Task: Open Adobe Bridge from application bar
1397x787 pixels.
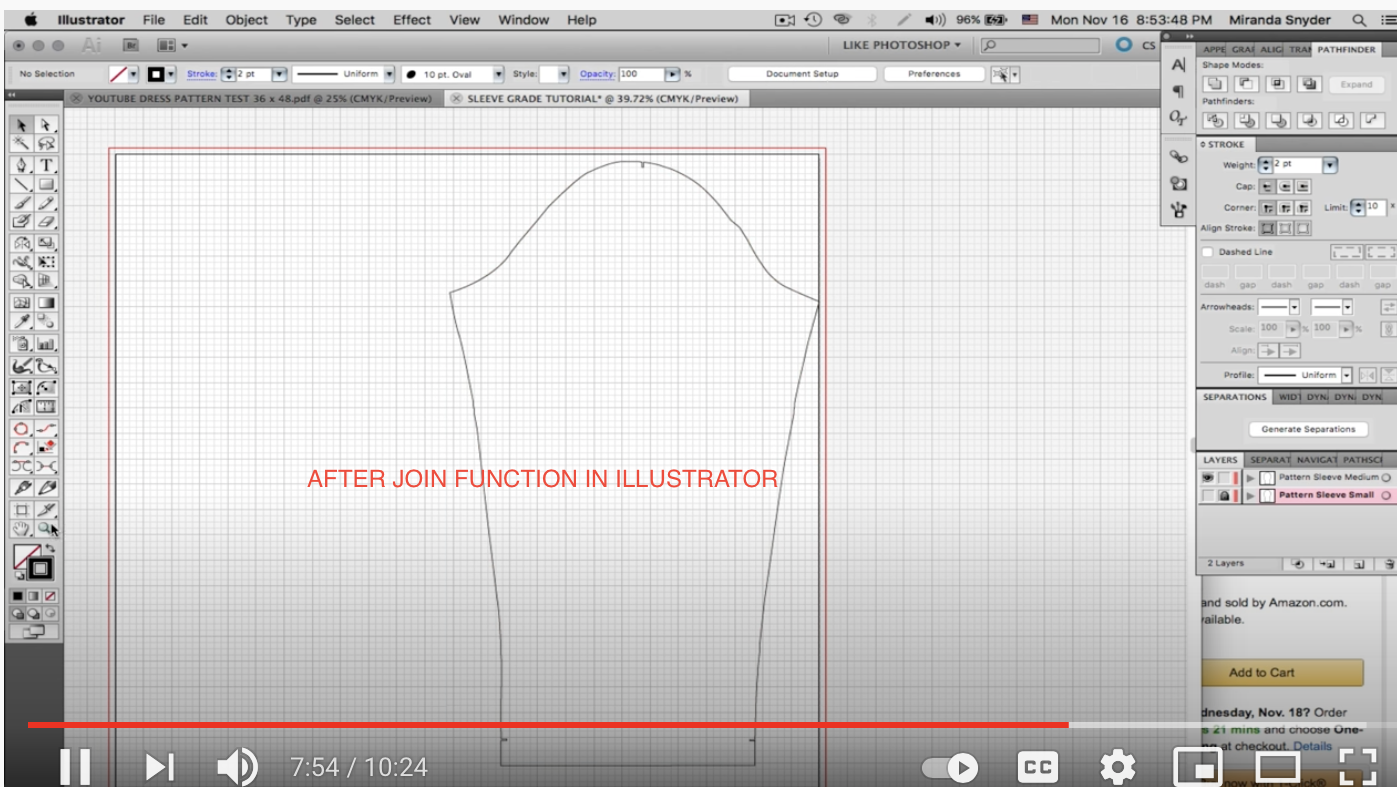Action: [x=130, y=45]
